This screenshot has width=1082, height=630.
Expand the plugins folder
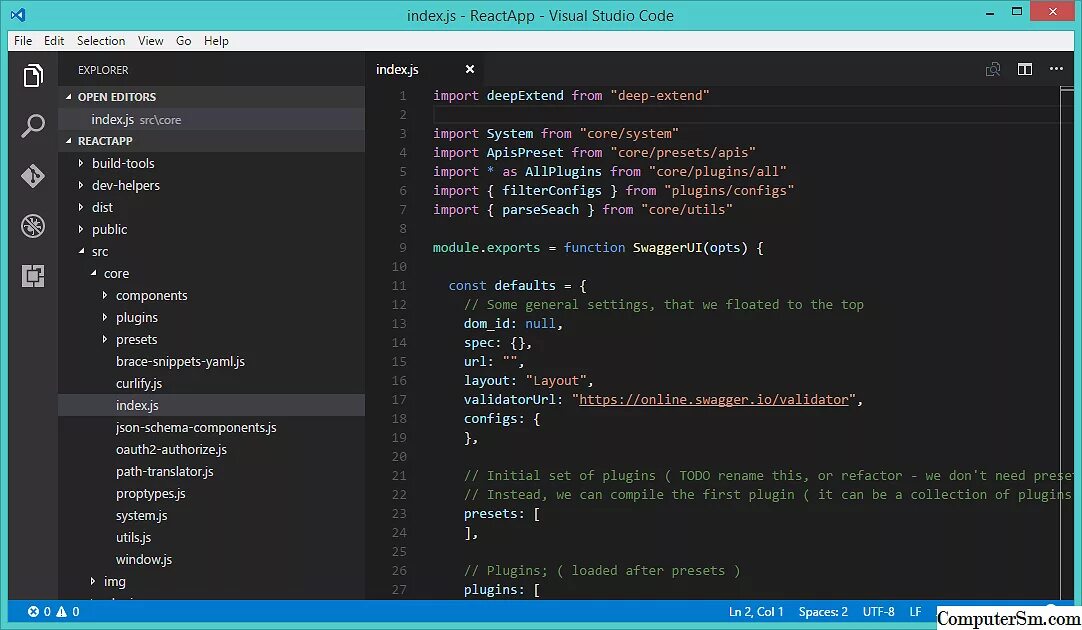click(x=105, y=317)
